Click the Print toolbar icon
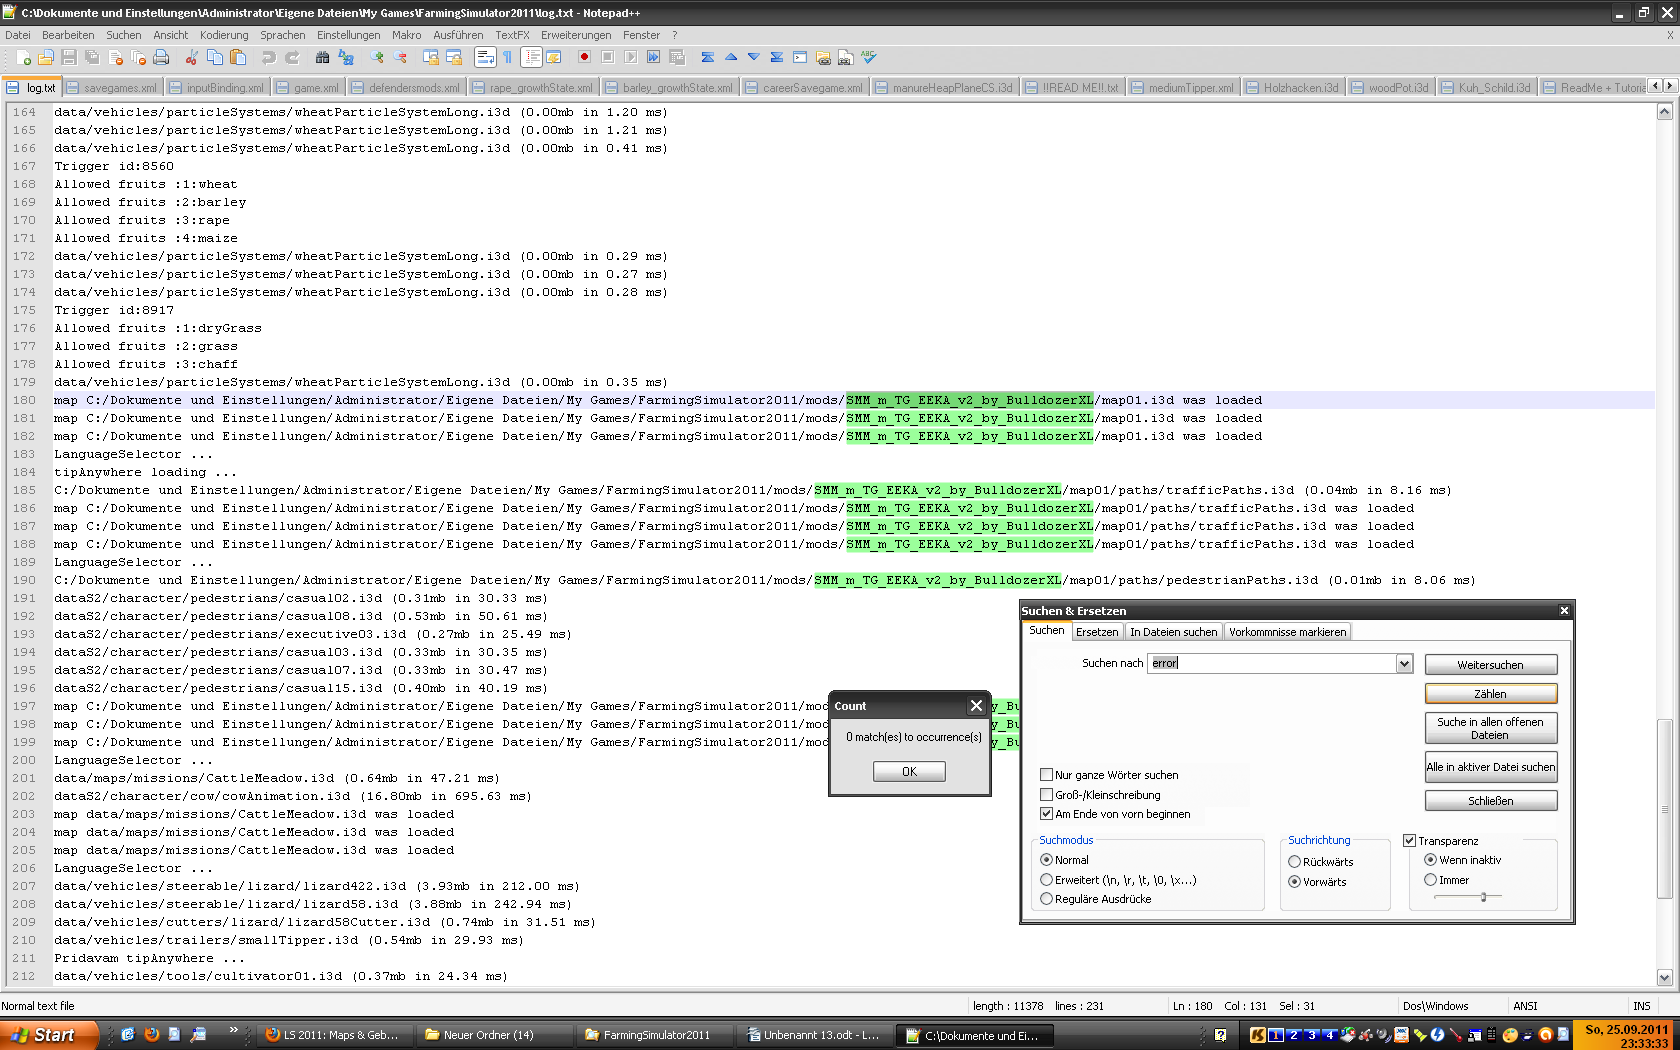The height and width of the screenshot is (1050, 1680). pos(161,58)
